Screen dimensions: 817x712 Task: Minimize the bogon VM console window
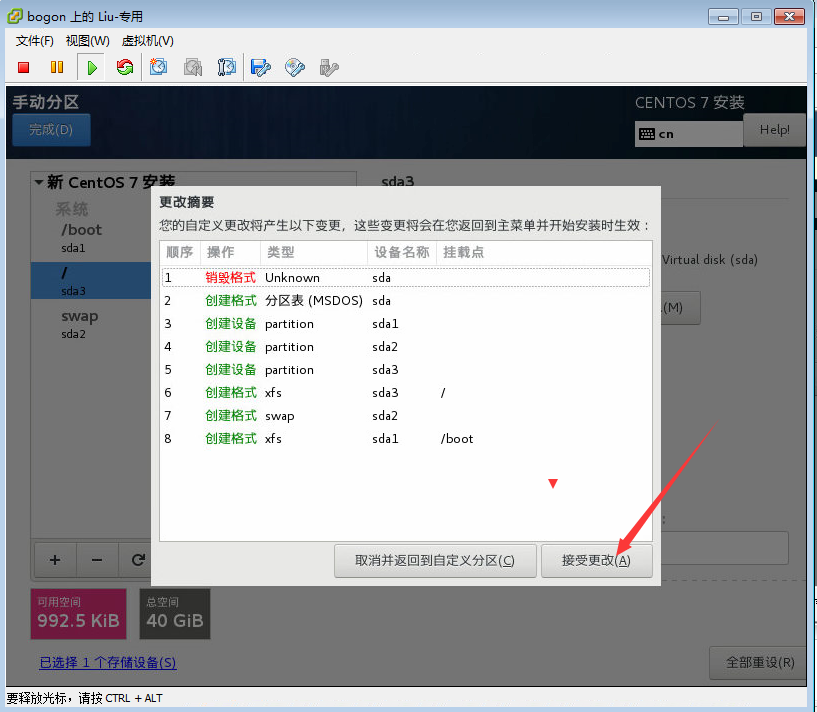723,17
